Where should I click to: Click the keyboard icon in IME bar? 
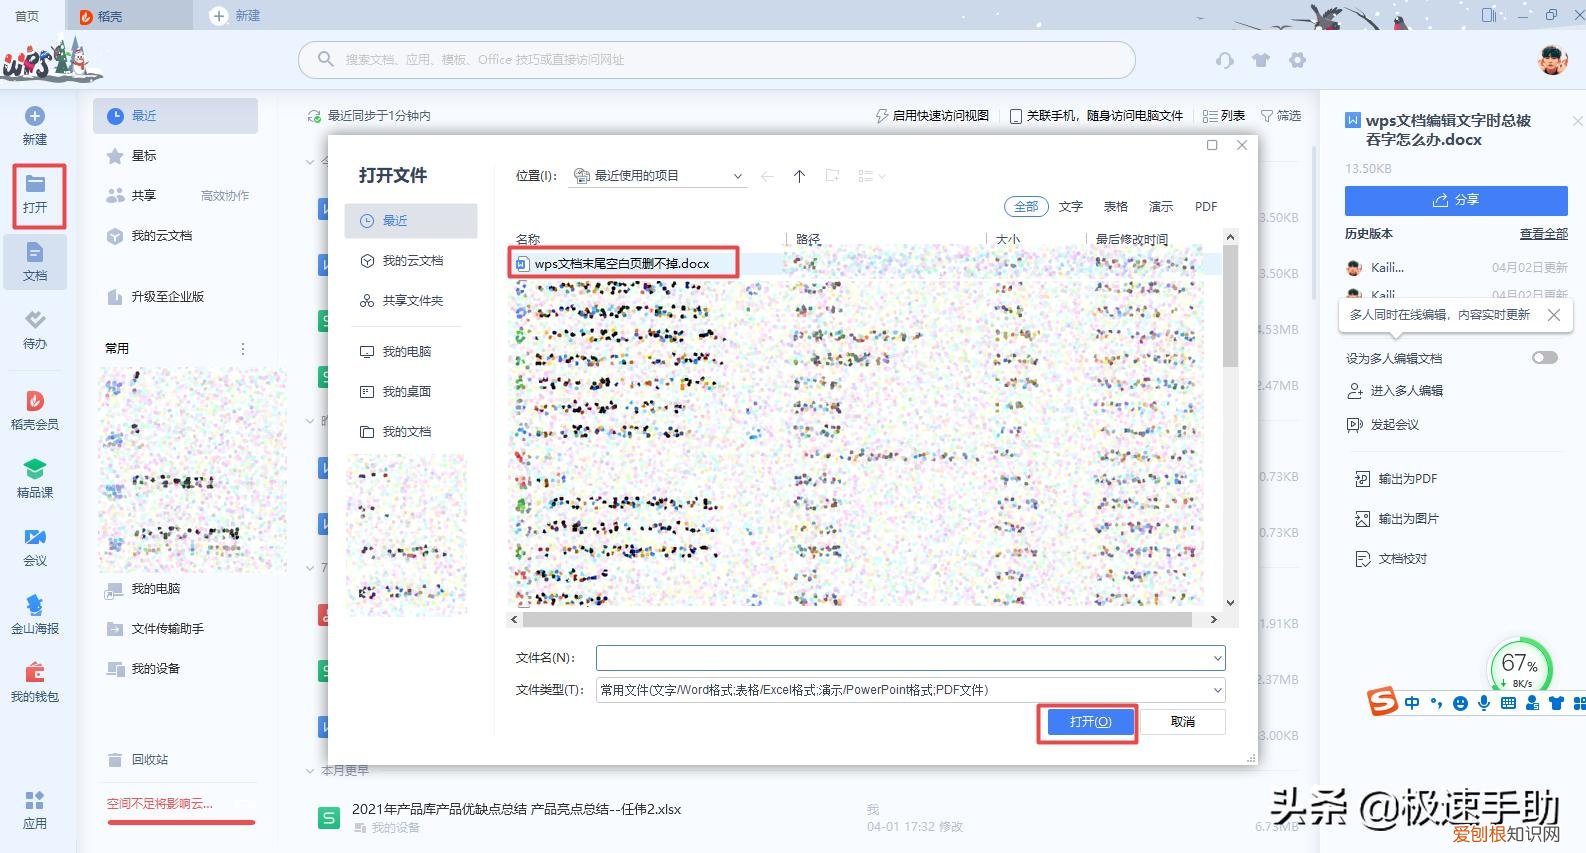1508,703
